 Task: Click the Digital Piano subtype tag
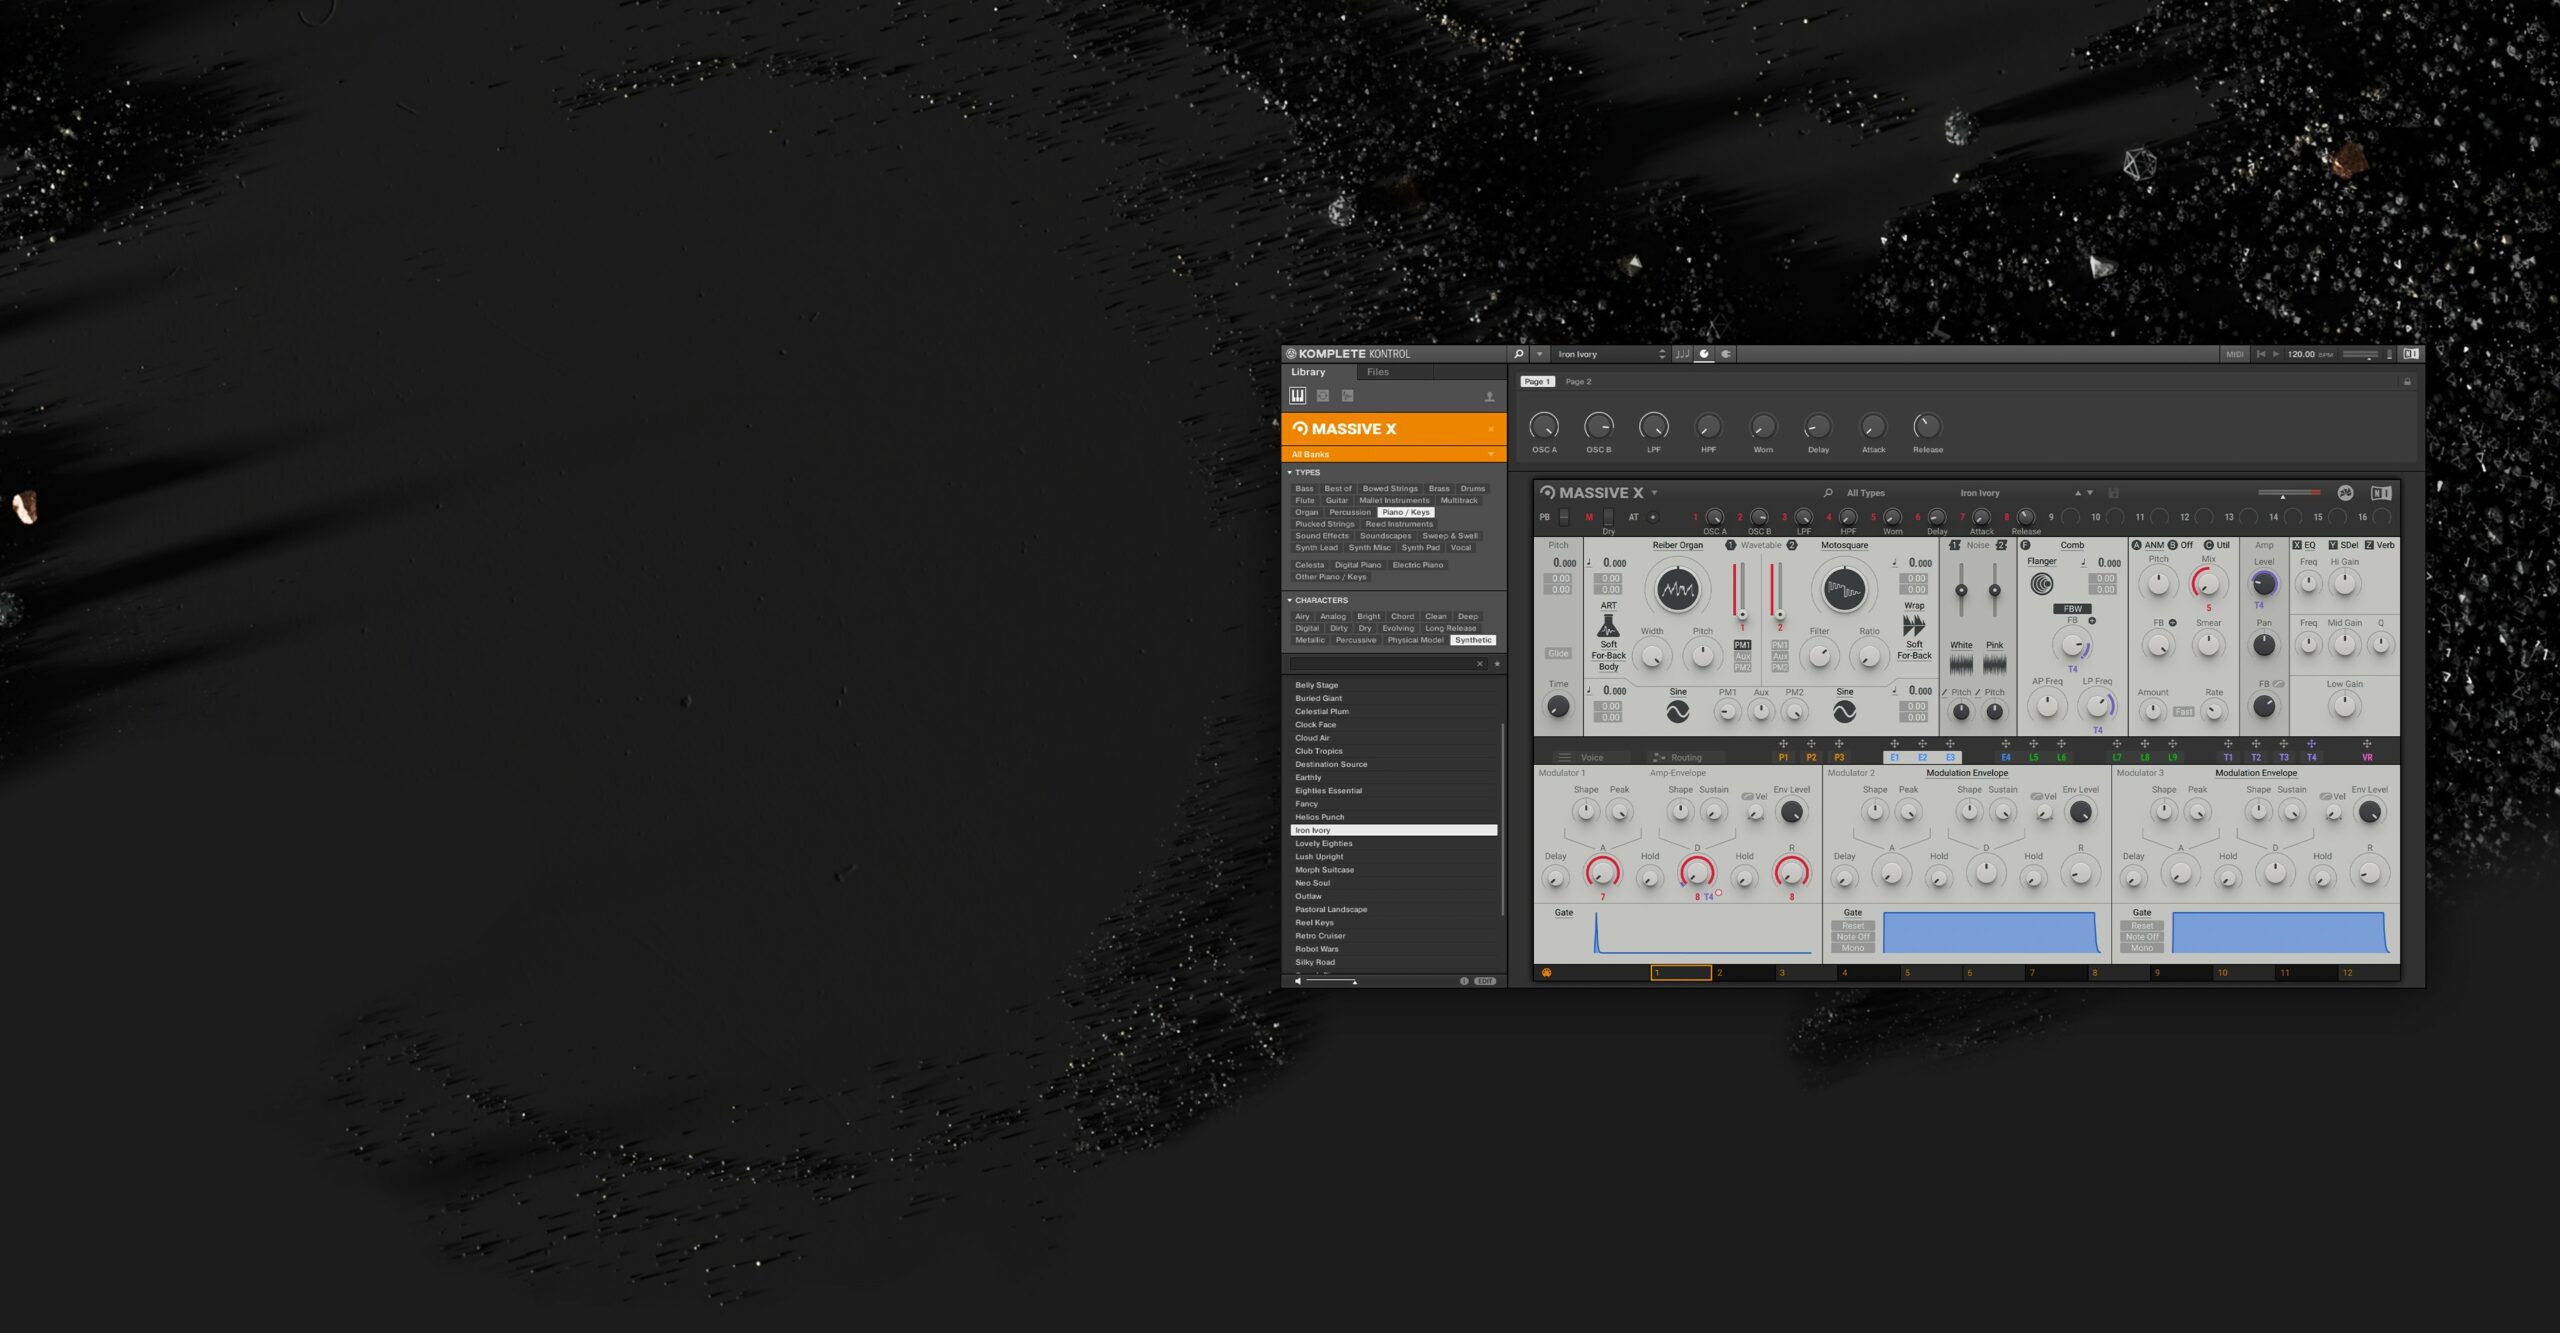click(x=1357, y=565)
